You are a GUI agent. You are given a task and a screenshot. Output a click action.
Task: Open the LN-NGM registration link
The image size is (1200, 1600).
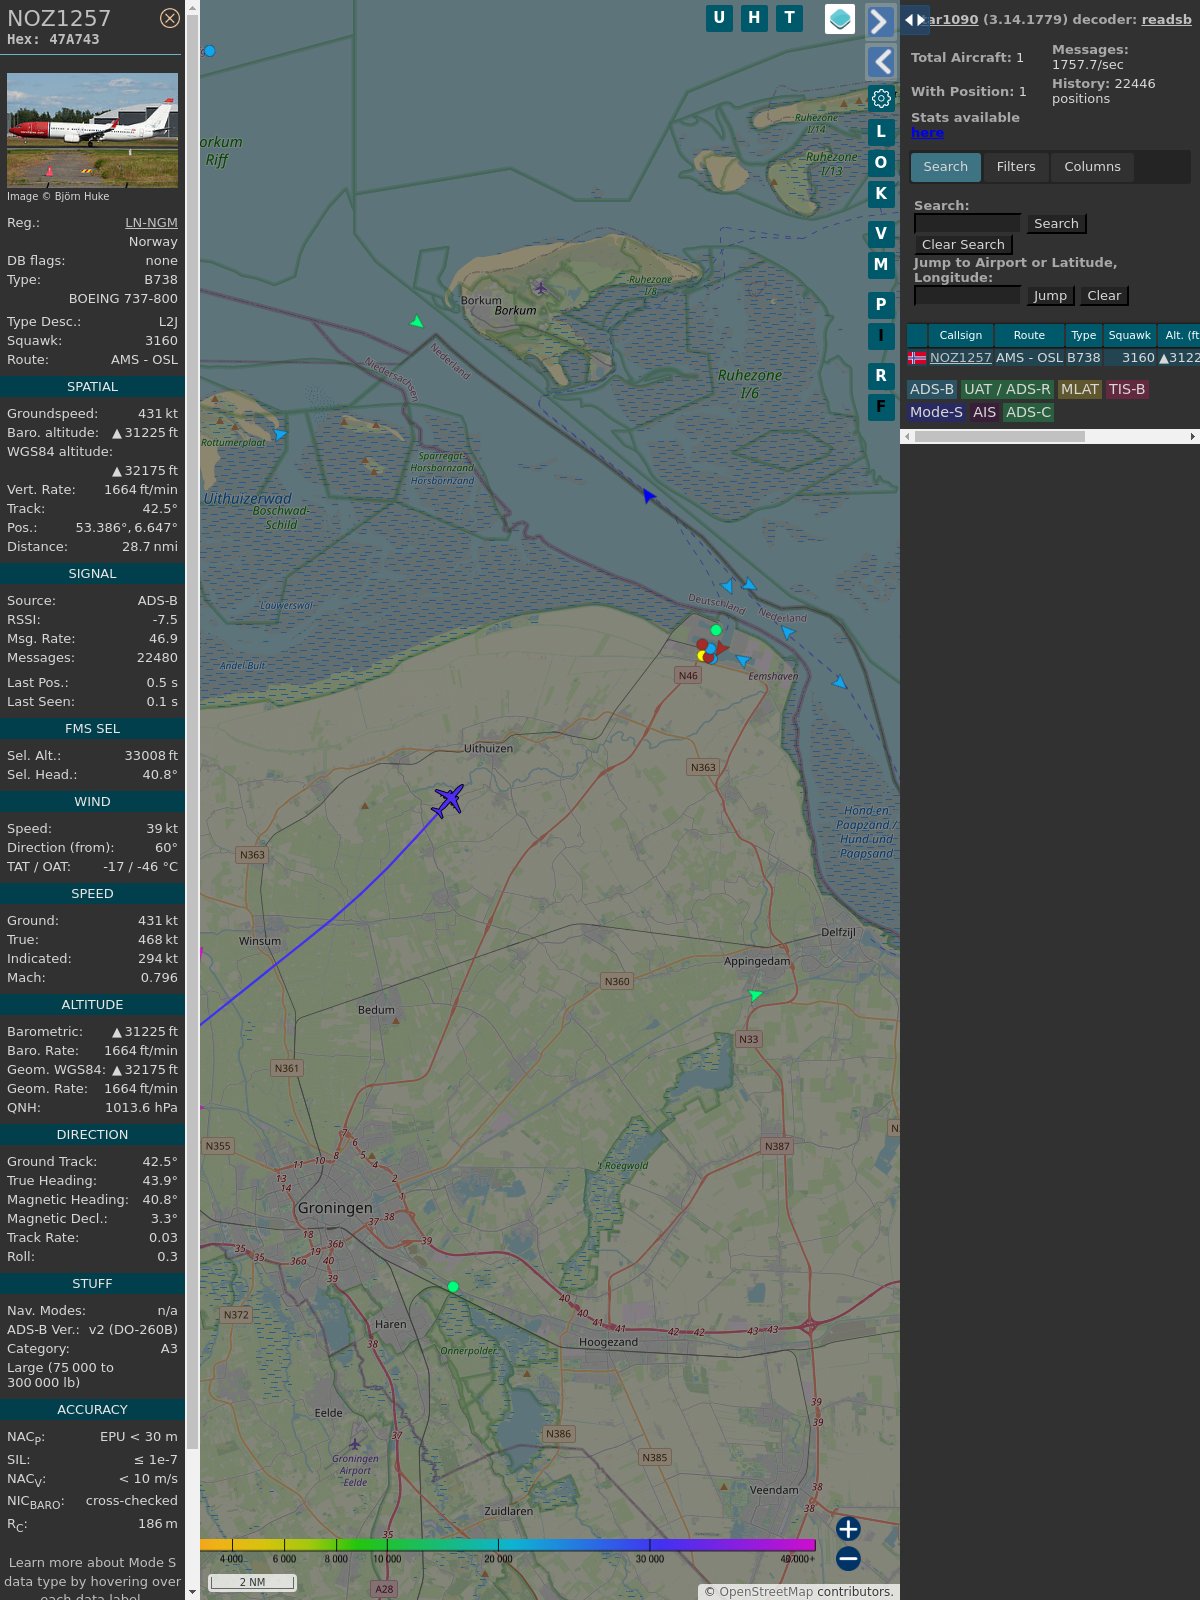click(151, 223)
